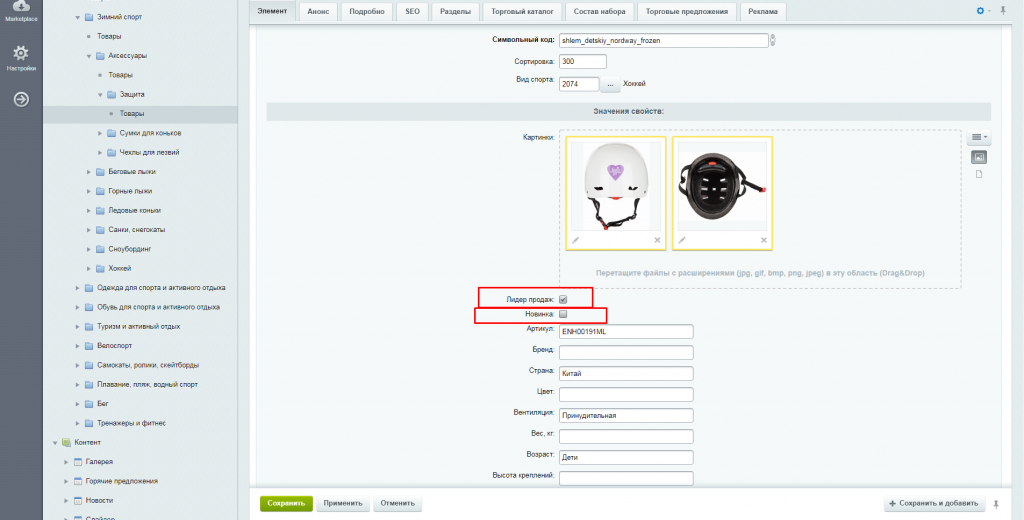This screenshot has height=520, width=1024.
Task: Click the white helmet thumbnail
Action: 616,186
